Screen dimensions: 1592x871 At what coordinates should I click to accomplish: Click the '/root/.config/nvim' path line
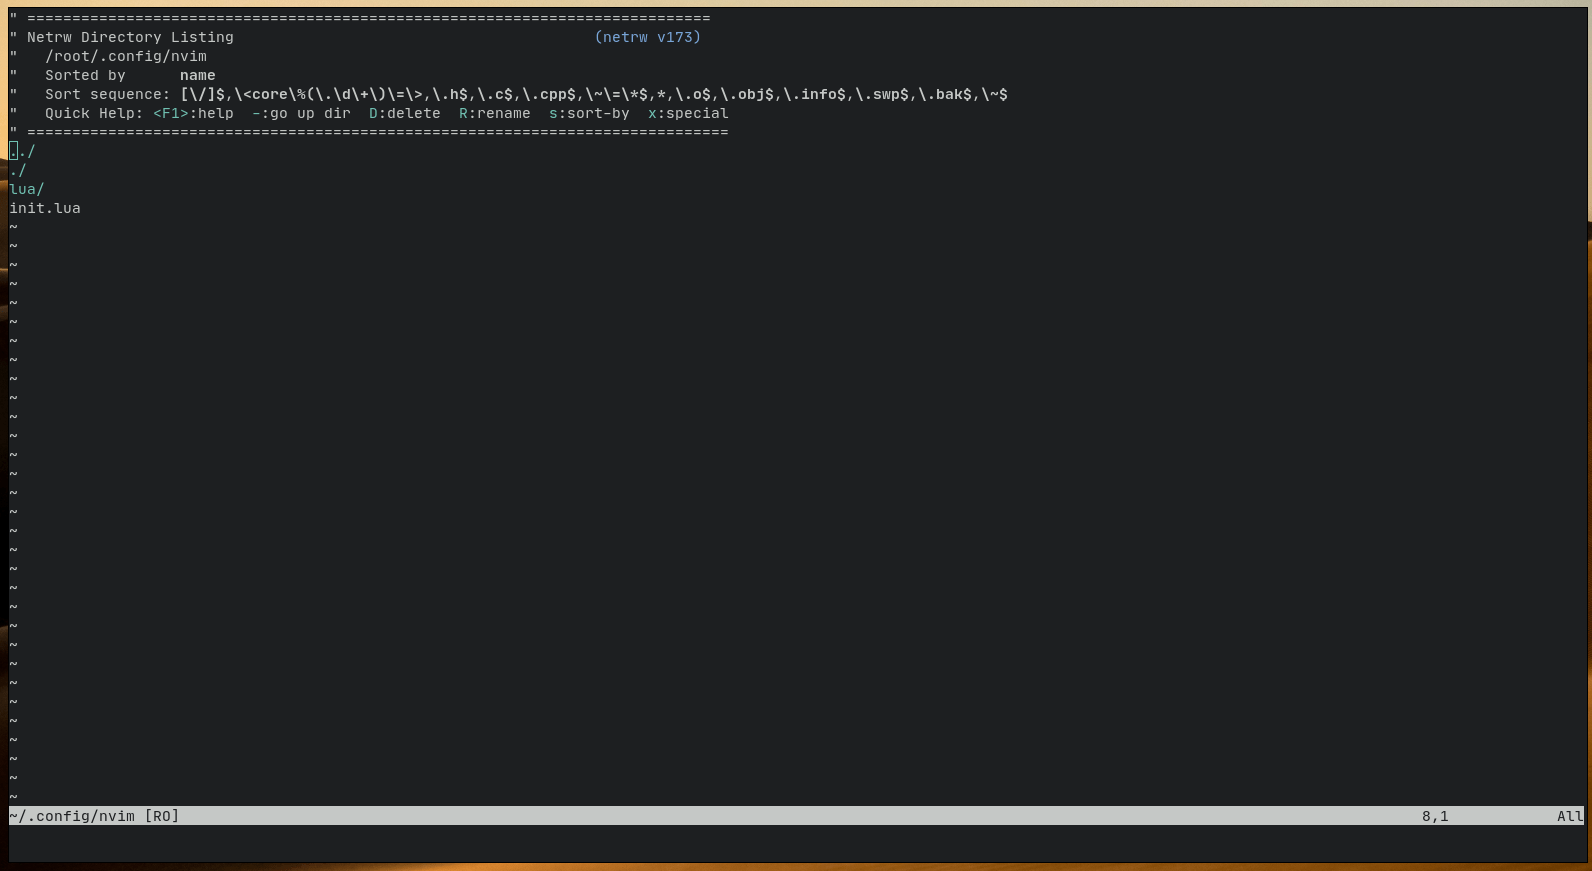point(126,56)
